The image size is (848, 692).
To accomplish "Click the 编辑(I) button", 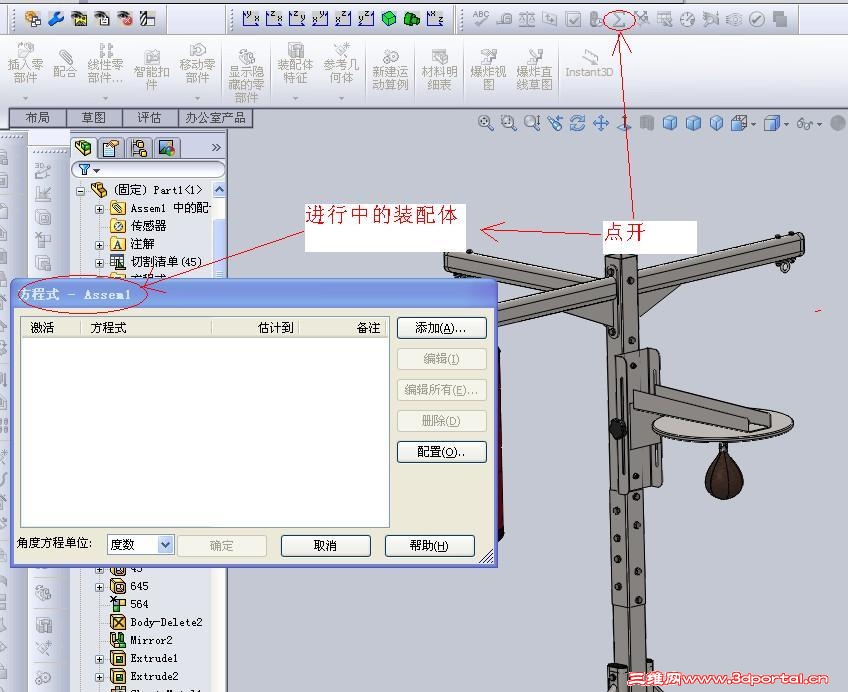I will coord(441,359).
